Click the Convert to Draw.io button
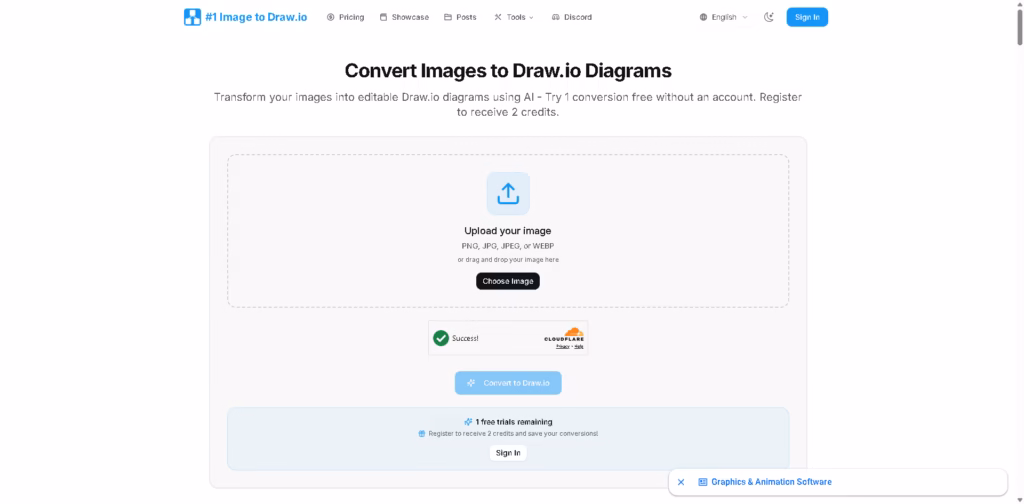 coord(508,383)
